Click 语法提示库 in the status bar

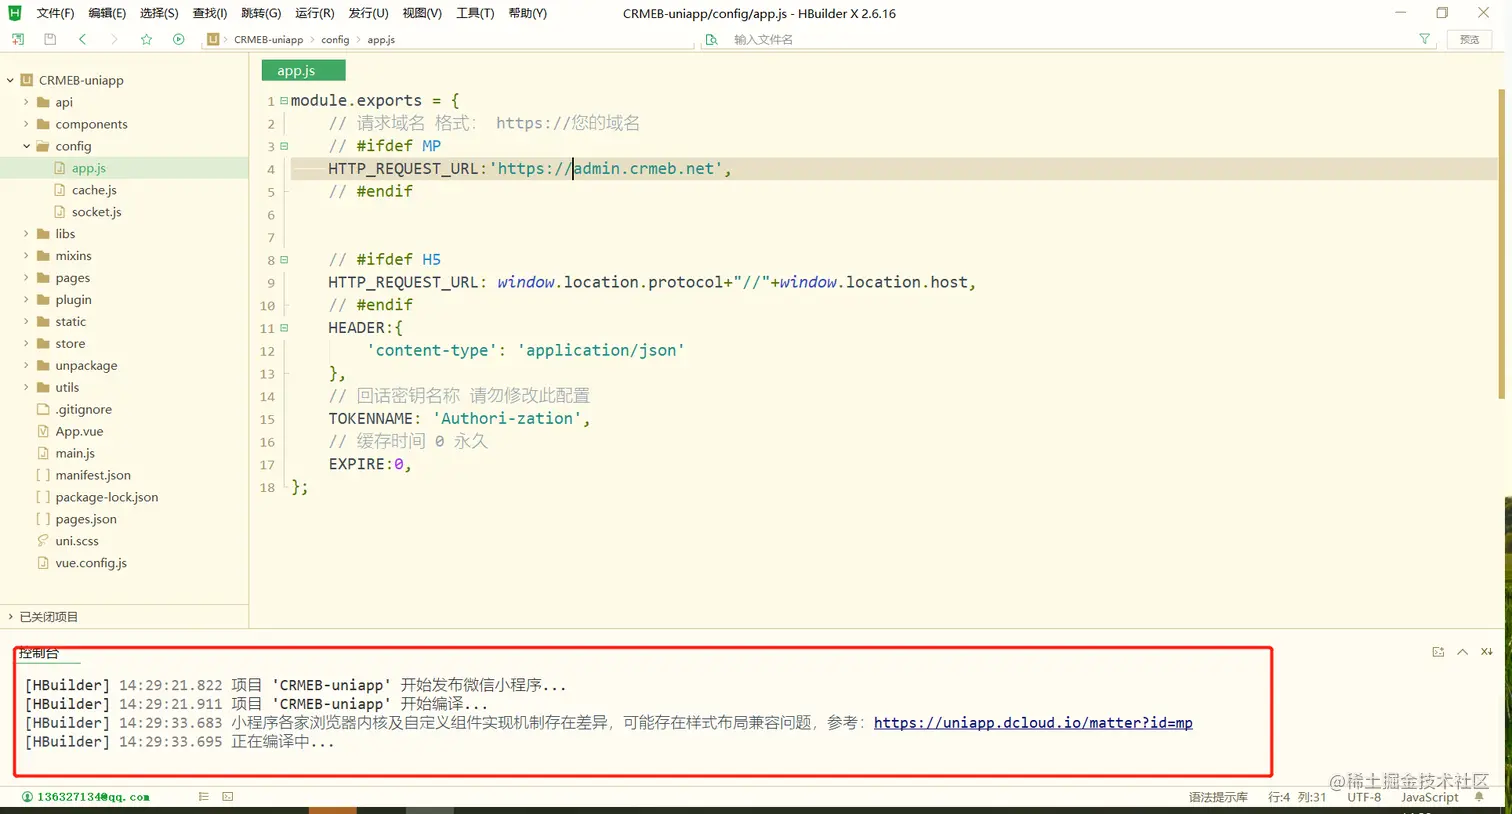(1218, 797)
